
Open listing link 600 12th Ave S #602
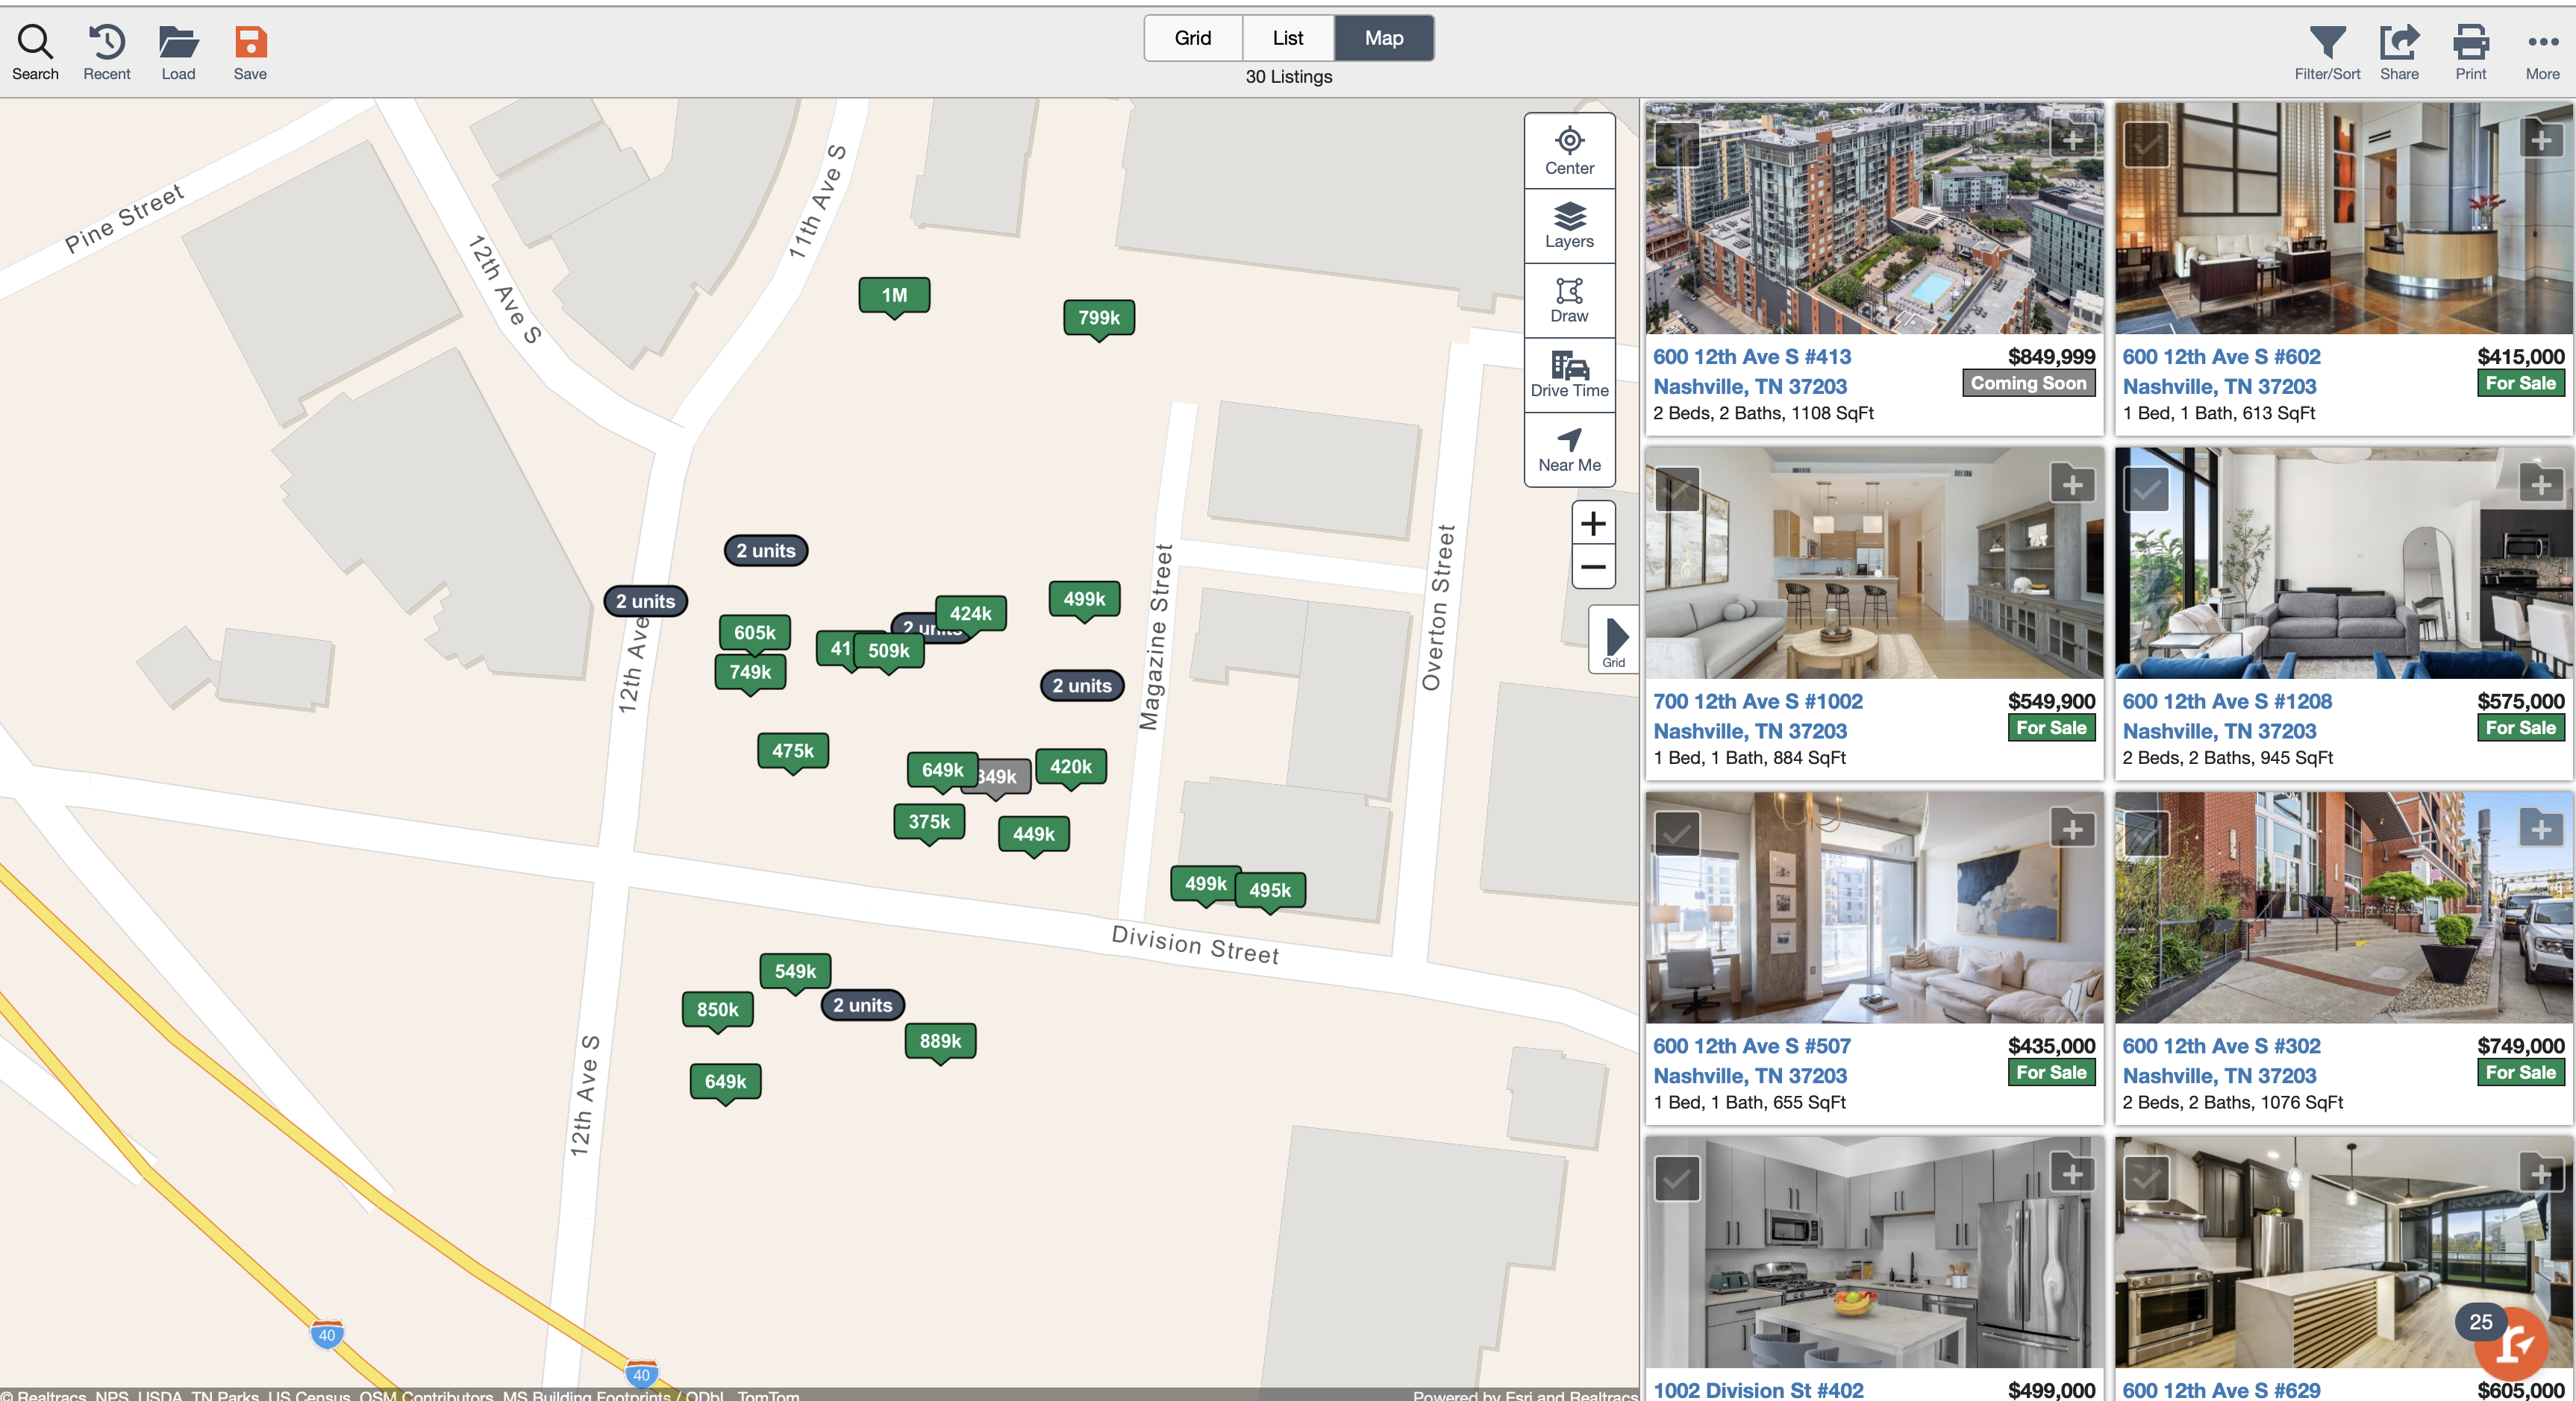point(2221,371)
